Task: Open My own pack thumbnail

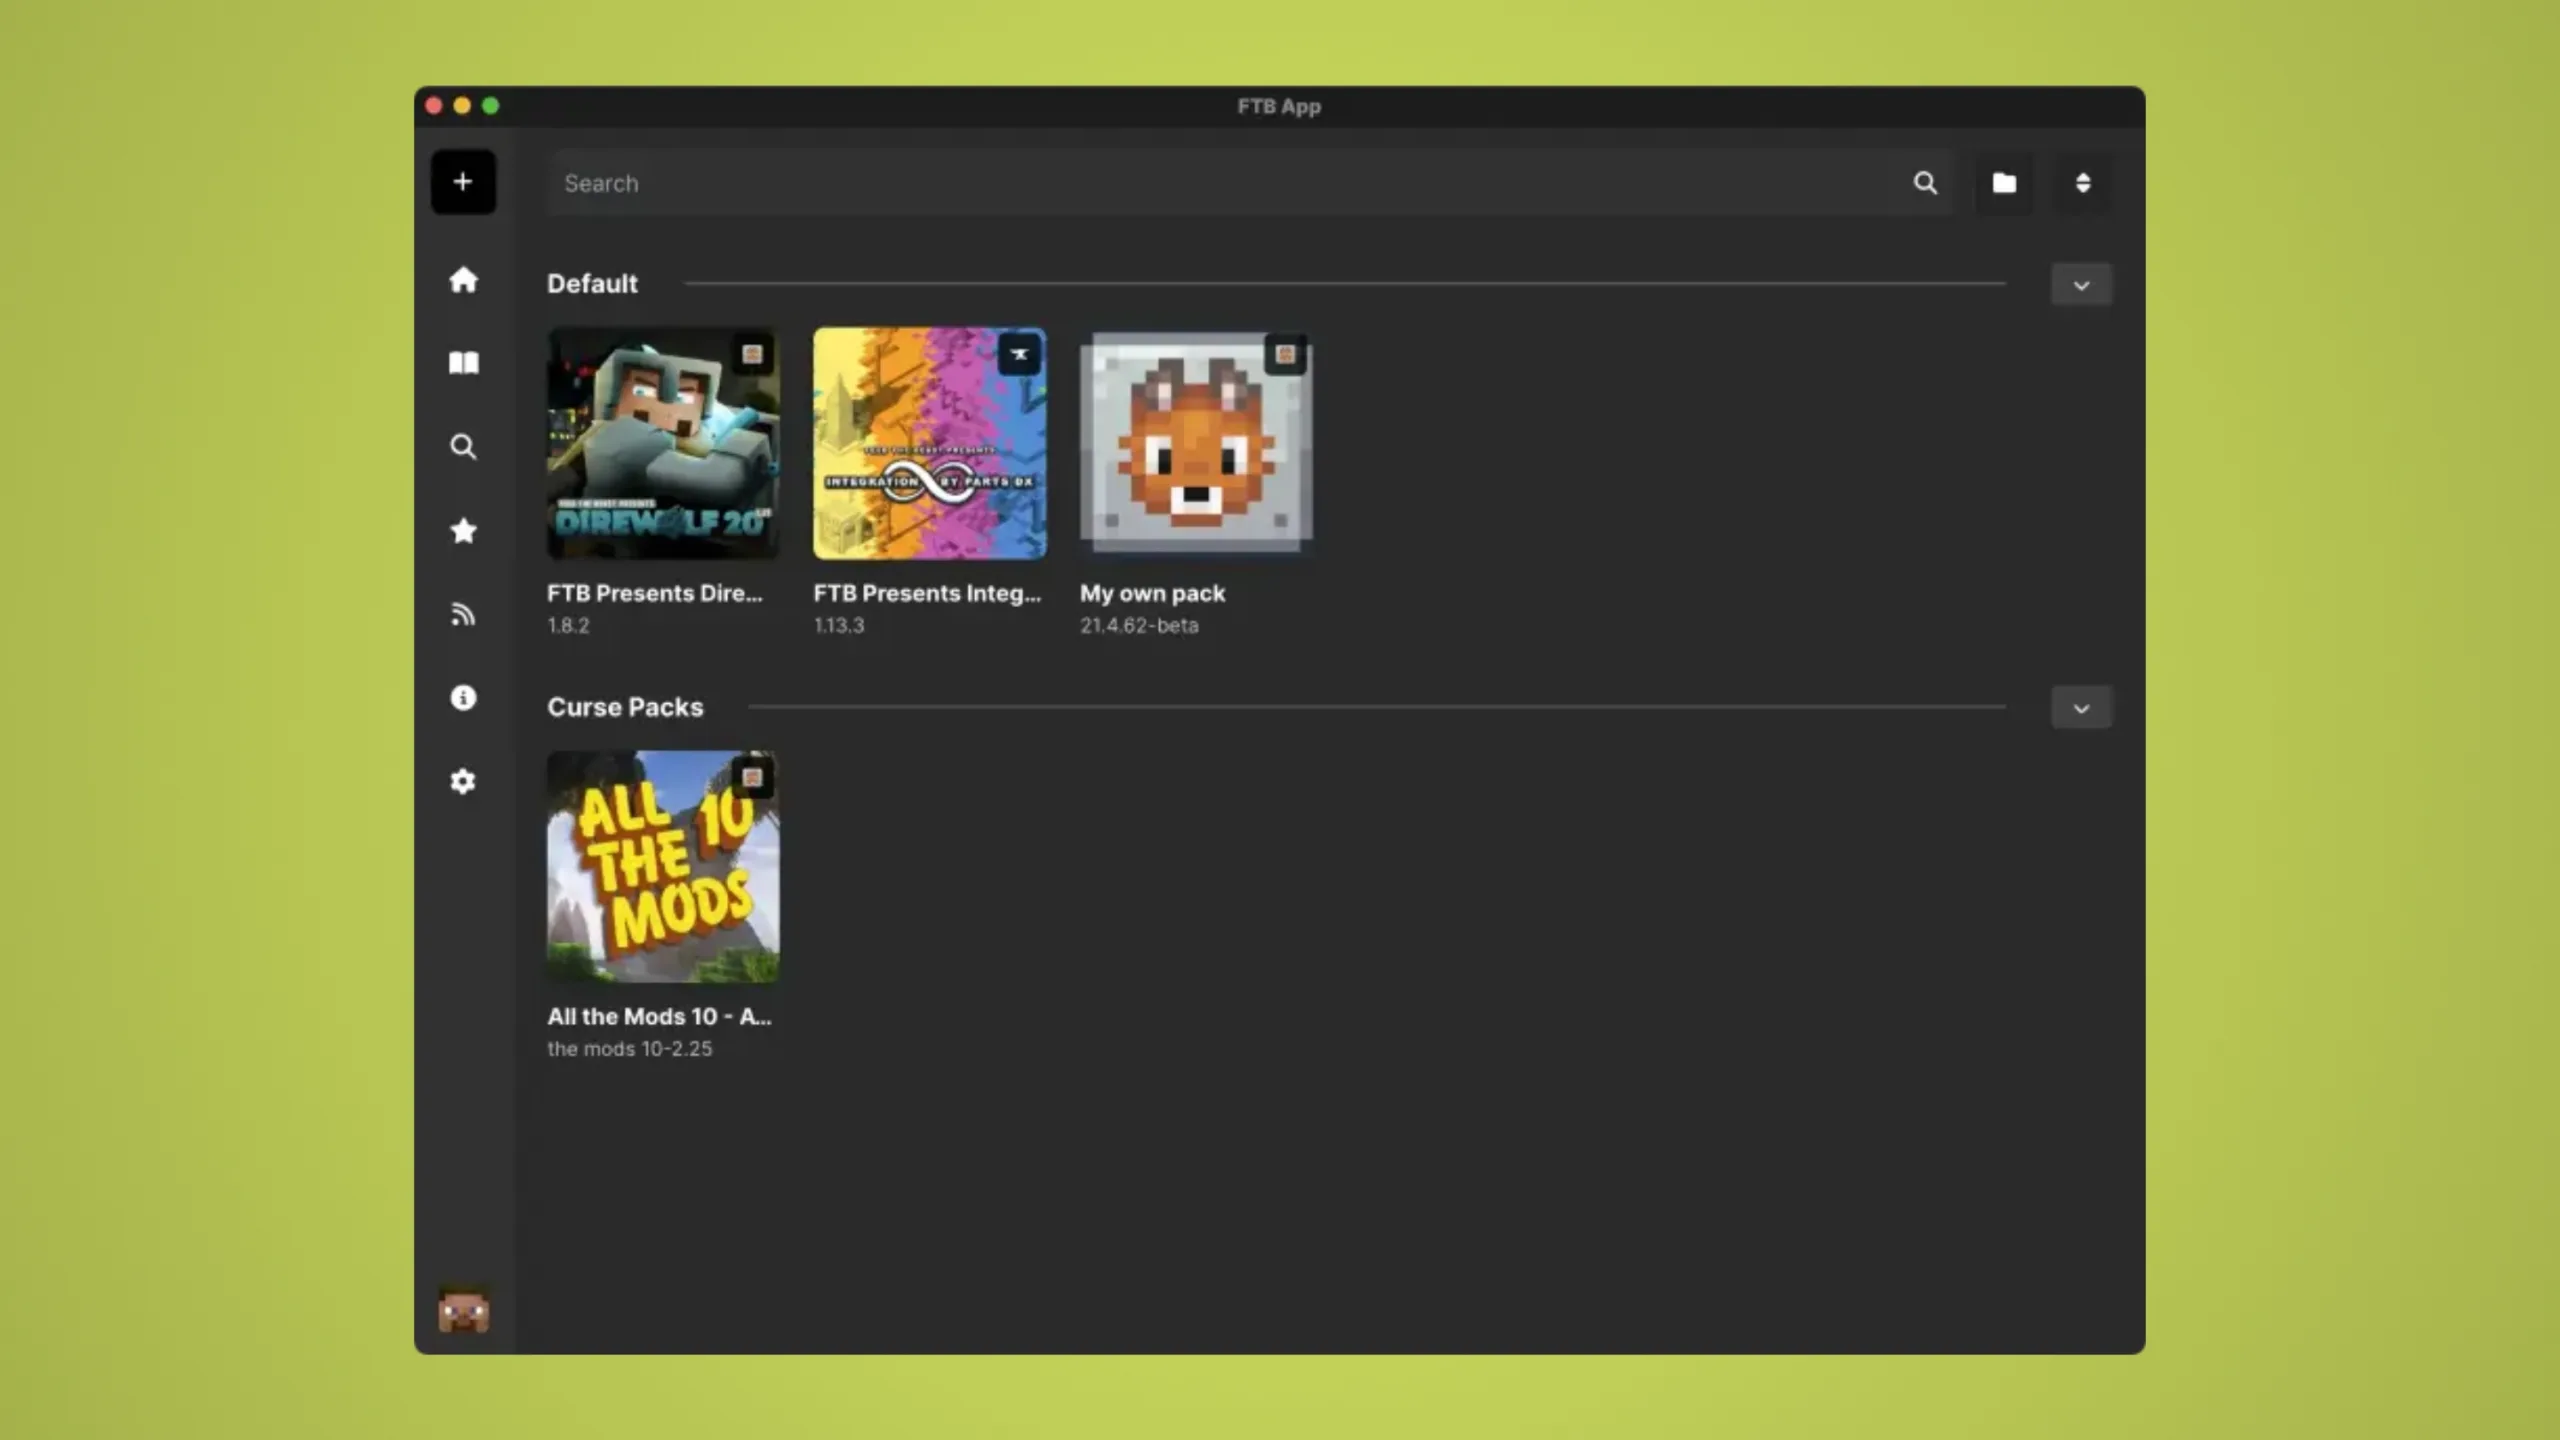Action: coord(1196,443)
